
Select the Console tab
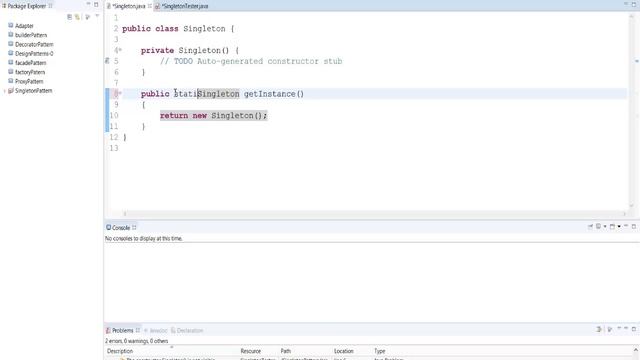coord(121,228)
